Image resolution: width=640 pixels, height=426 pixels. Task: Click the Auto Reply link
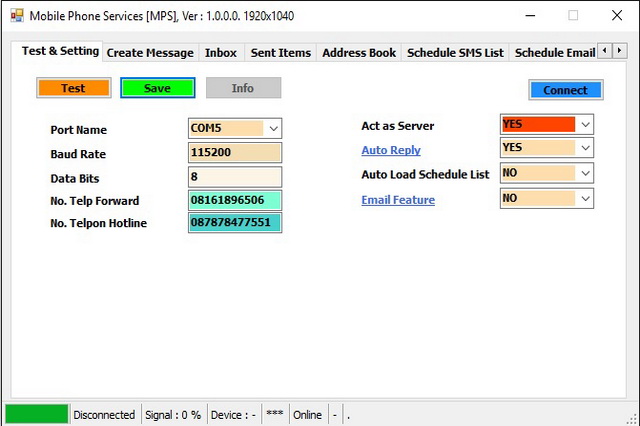391,150
